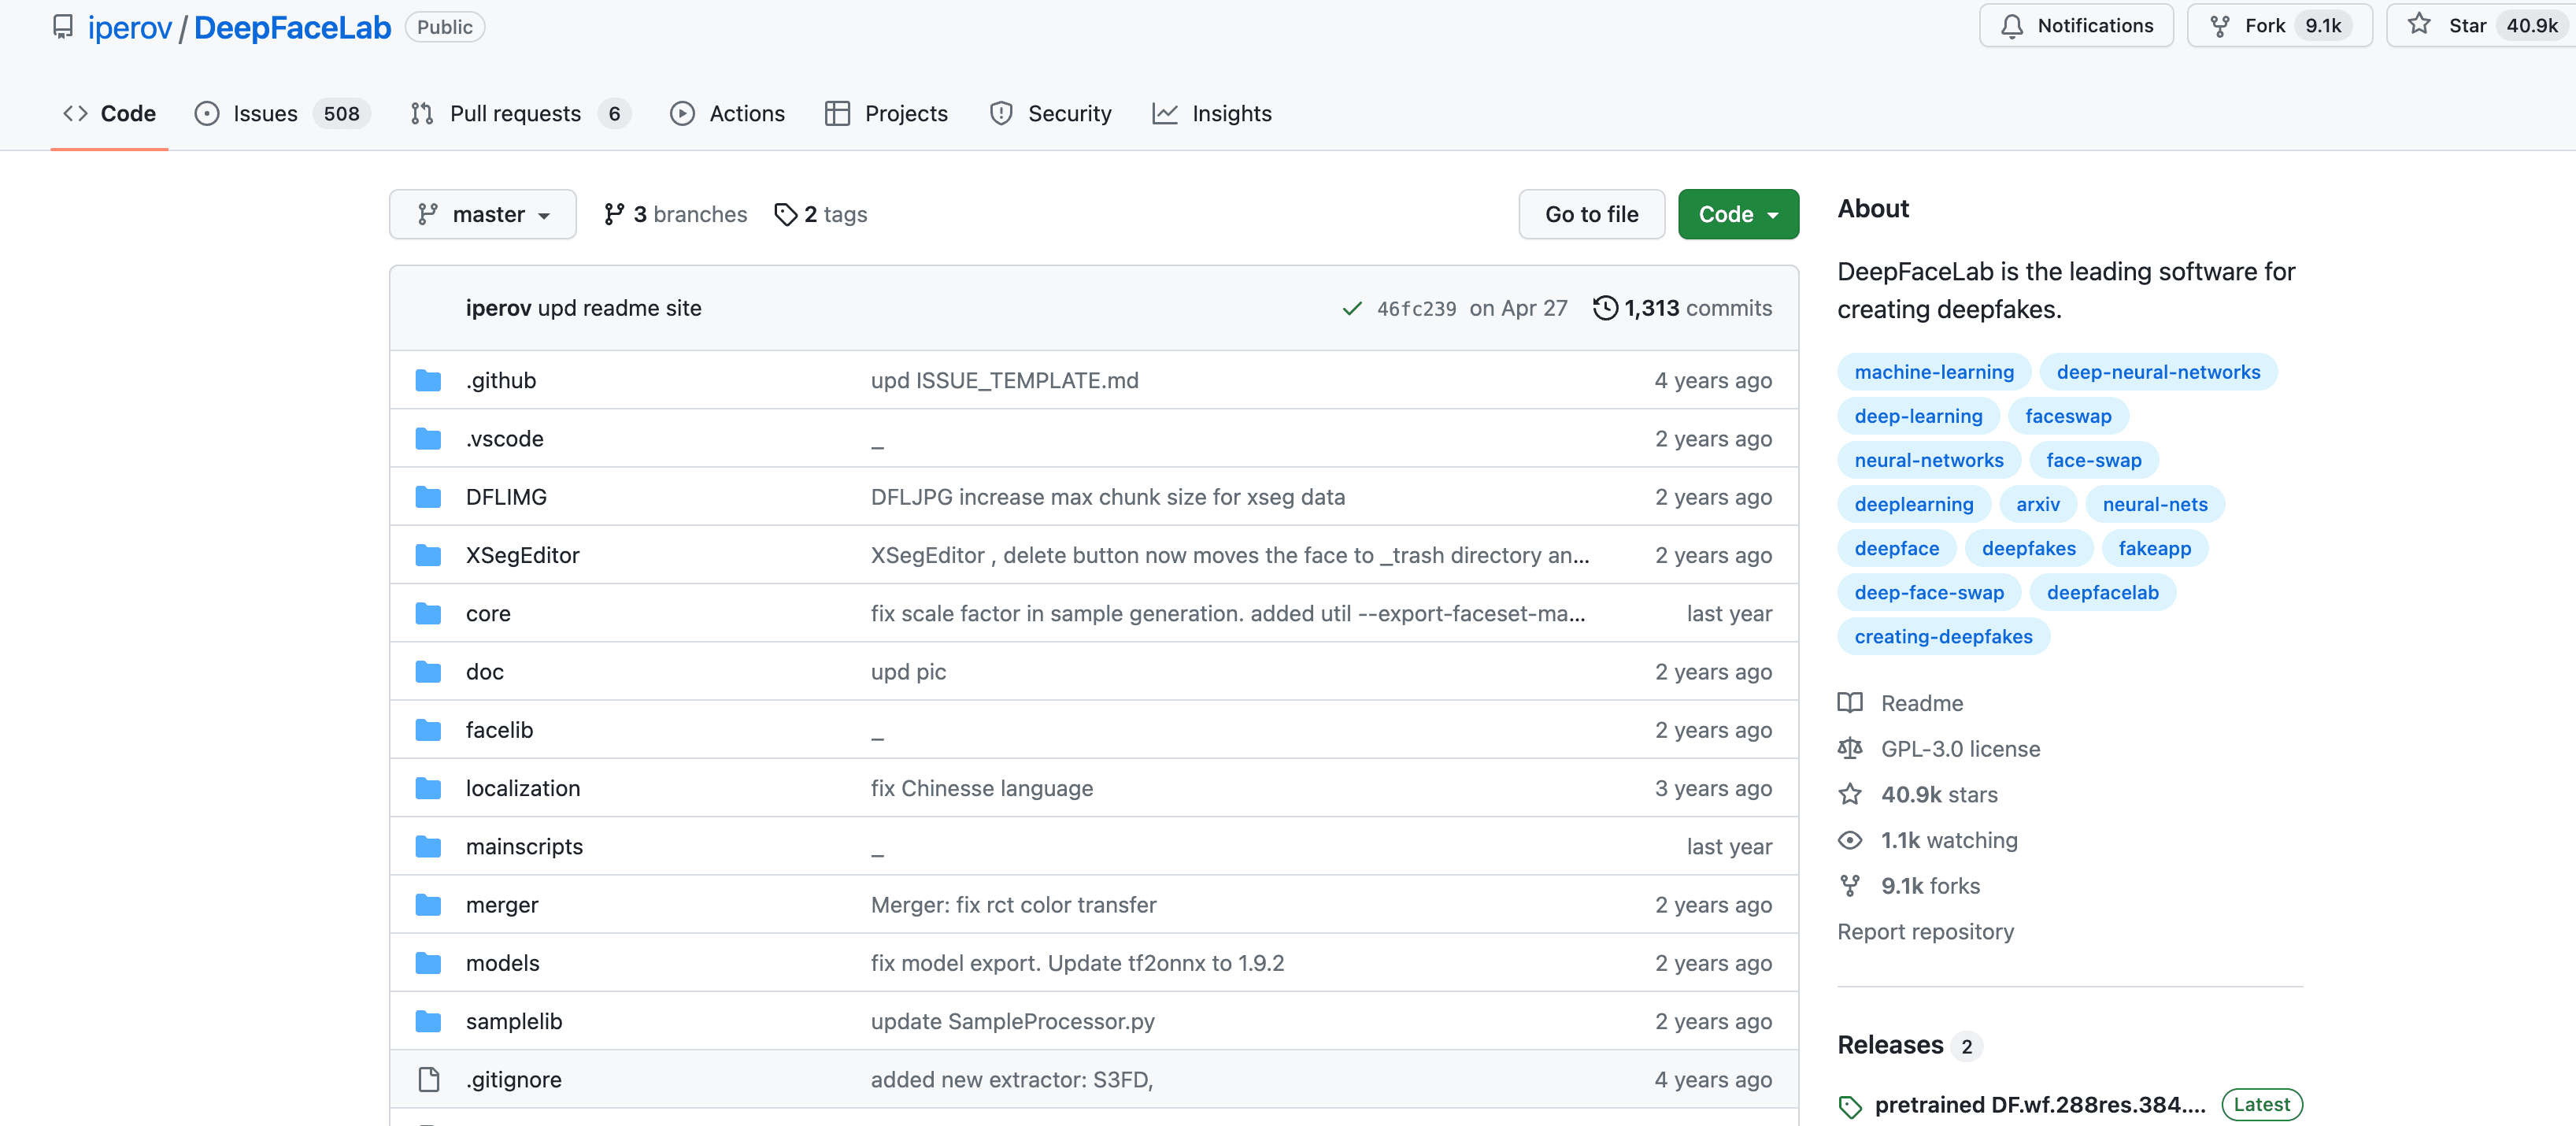This screenshot has width=2576, height=1126.
Task: Open the Pull requests tab
Action: tap(515, 114)
